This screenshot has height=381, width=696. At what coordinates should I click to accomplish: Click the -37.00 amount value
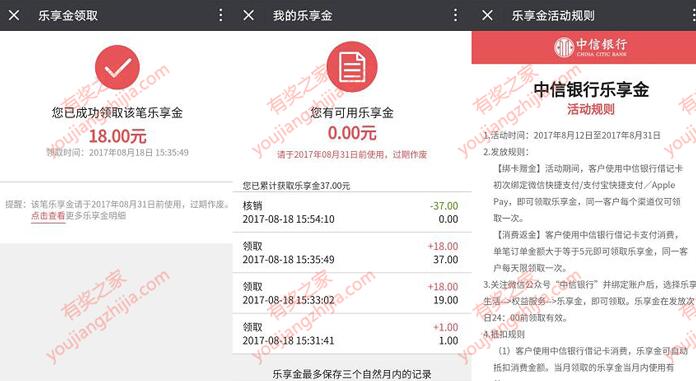coord(444,206)
